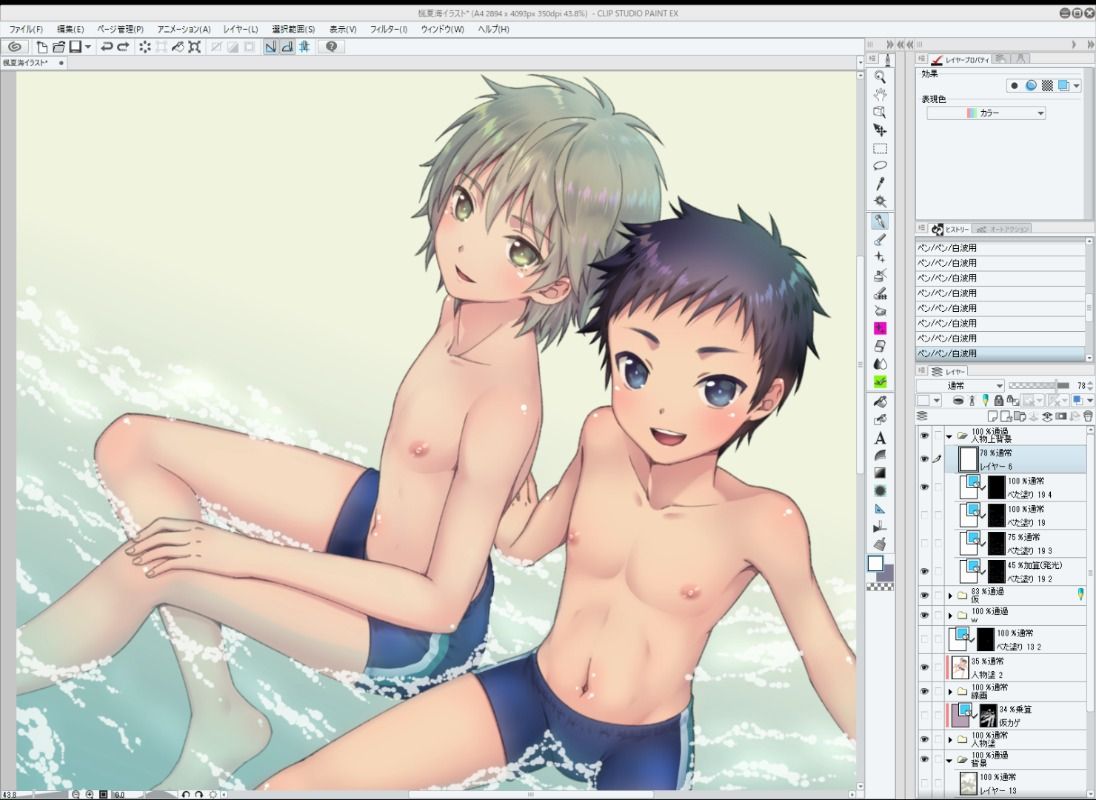
Task: Select the Blend (droplets) tool
Action: [880, 364]
